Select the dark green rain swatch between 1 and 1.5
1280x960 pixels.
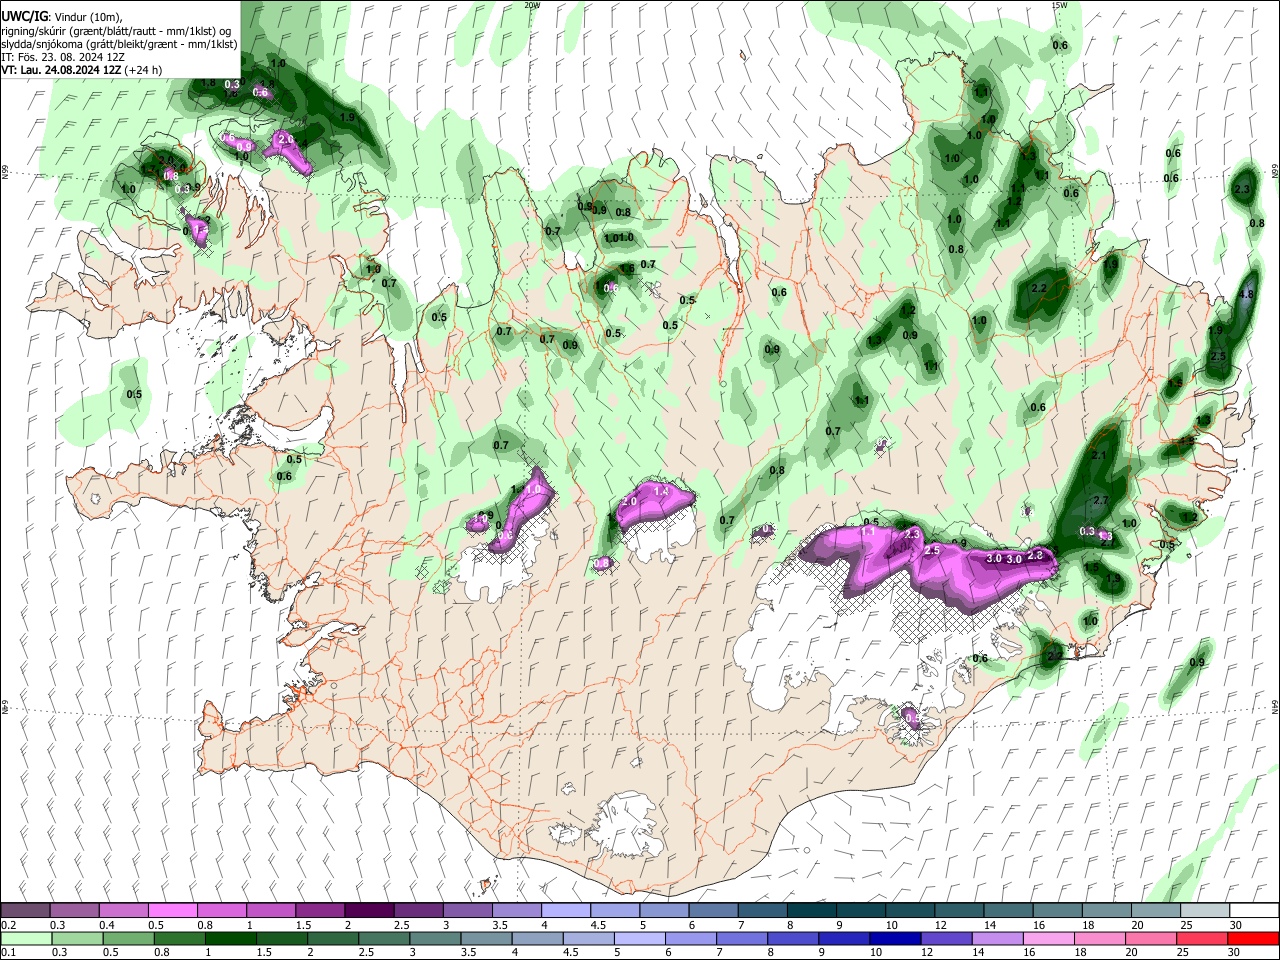pyautogui.click(x=230, y=938)
